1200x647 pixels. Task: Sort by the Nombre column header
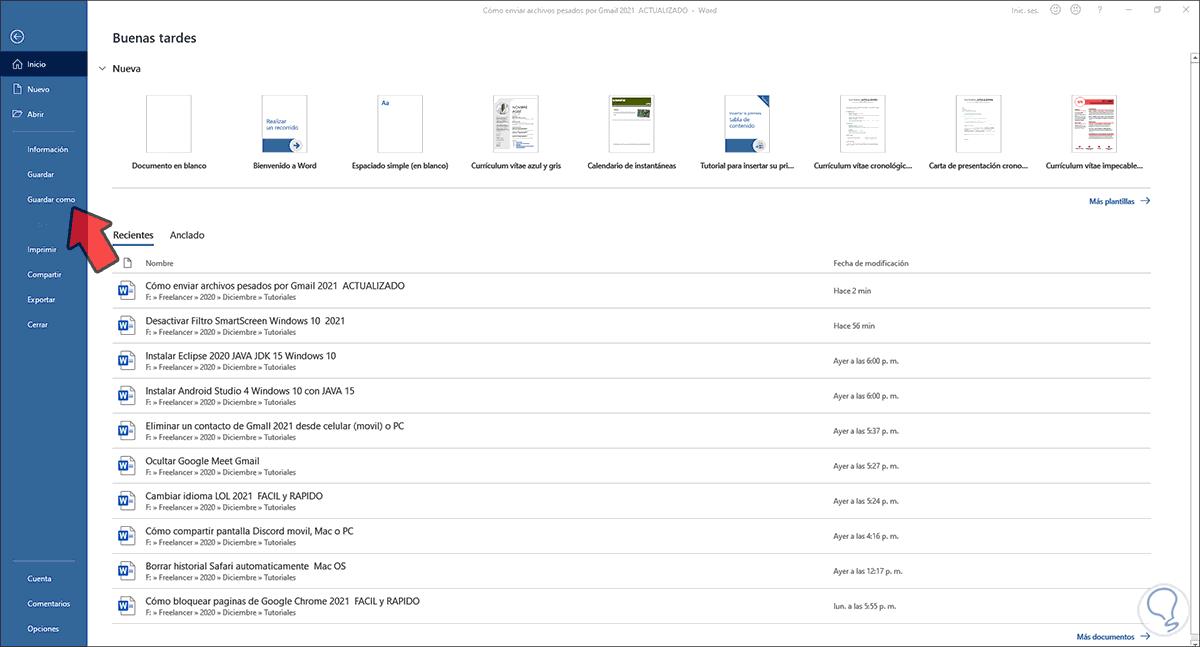pos(159,263)
